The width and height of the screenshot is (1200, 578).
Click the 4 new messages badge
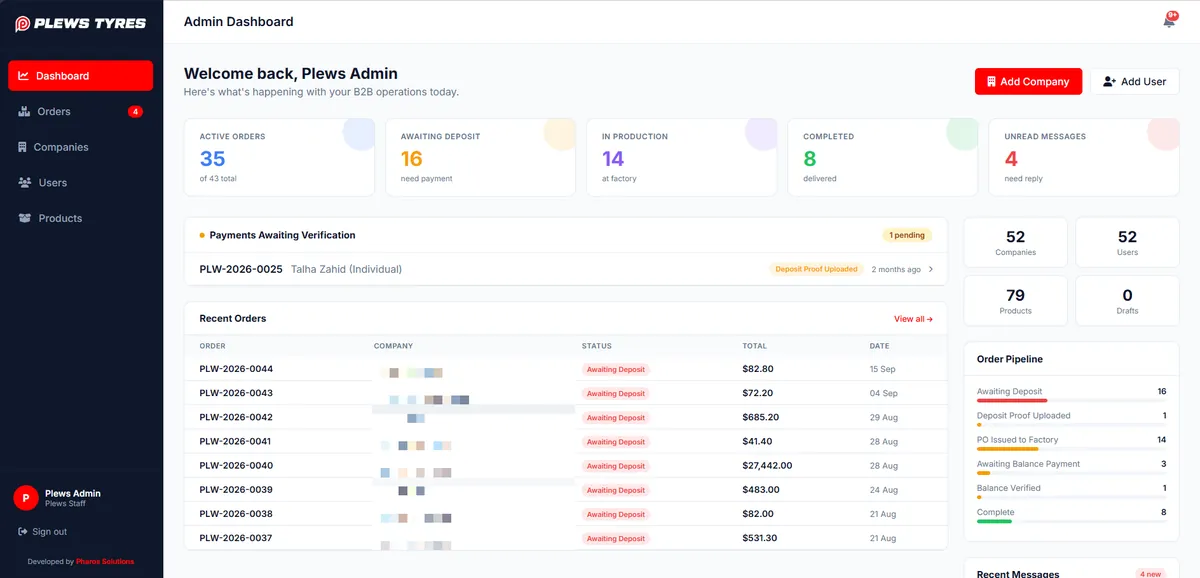1150,574
